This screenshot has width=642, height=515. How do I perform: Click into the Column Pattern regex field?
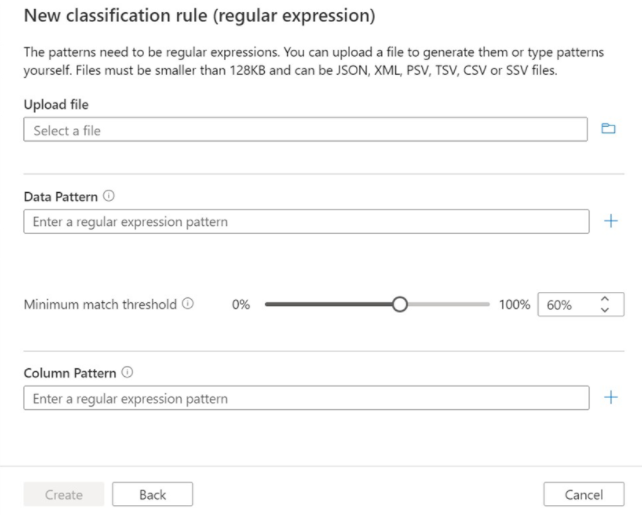pyautogui.click(x=305, y=398)
